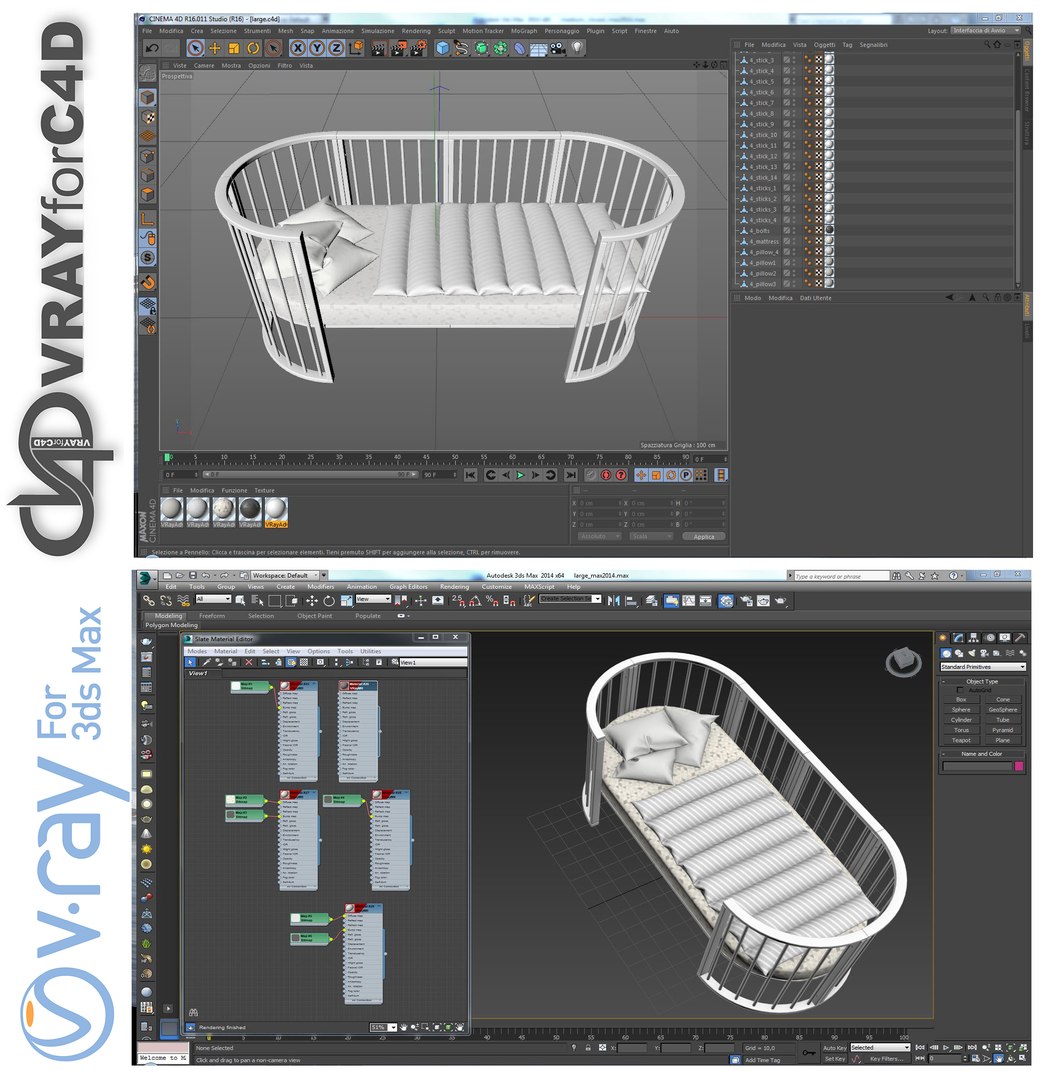Open the spline pen tool in Cinema 4D
Image resolution: width=1045 pixels, height=1080 pixels.
[x=461, y=48]
